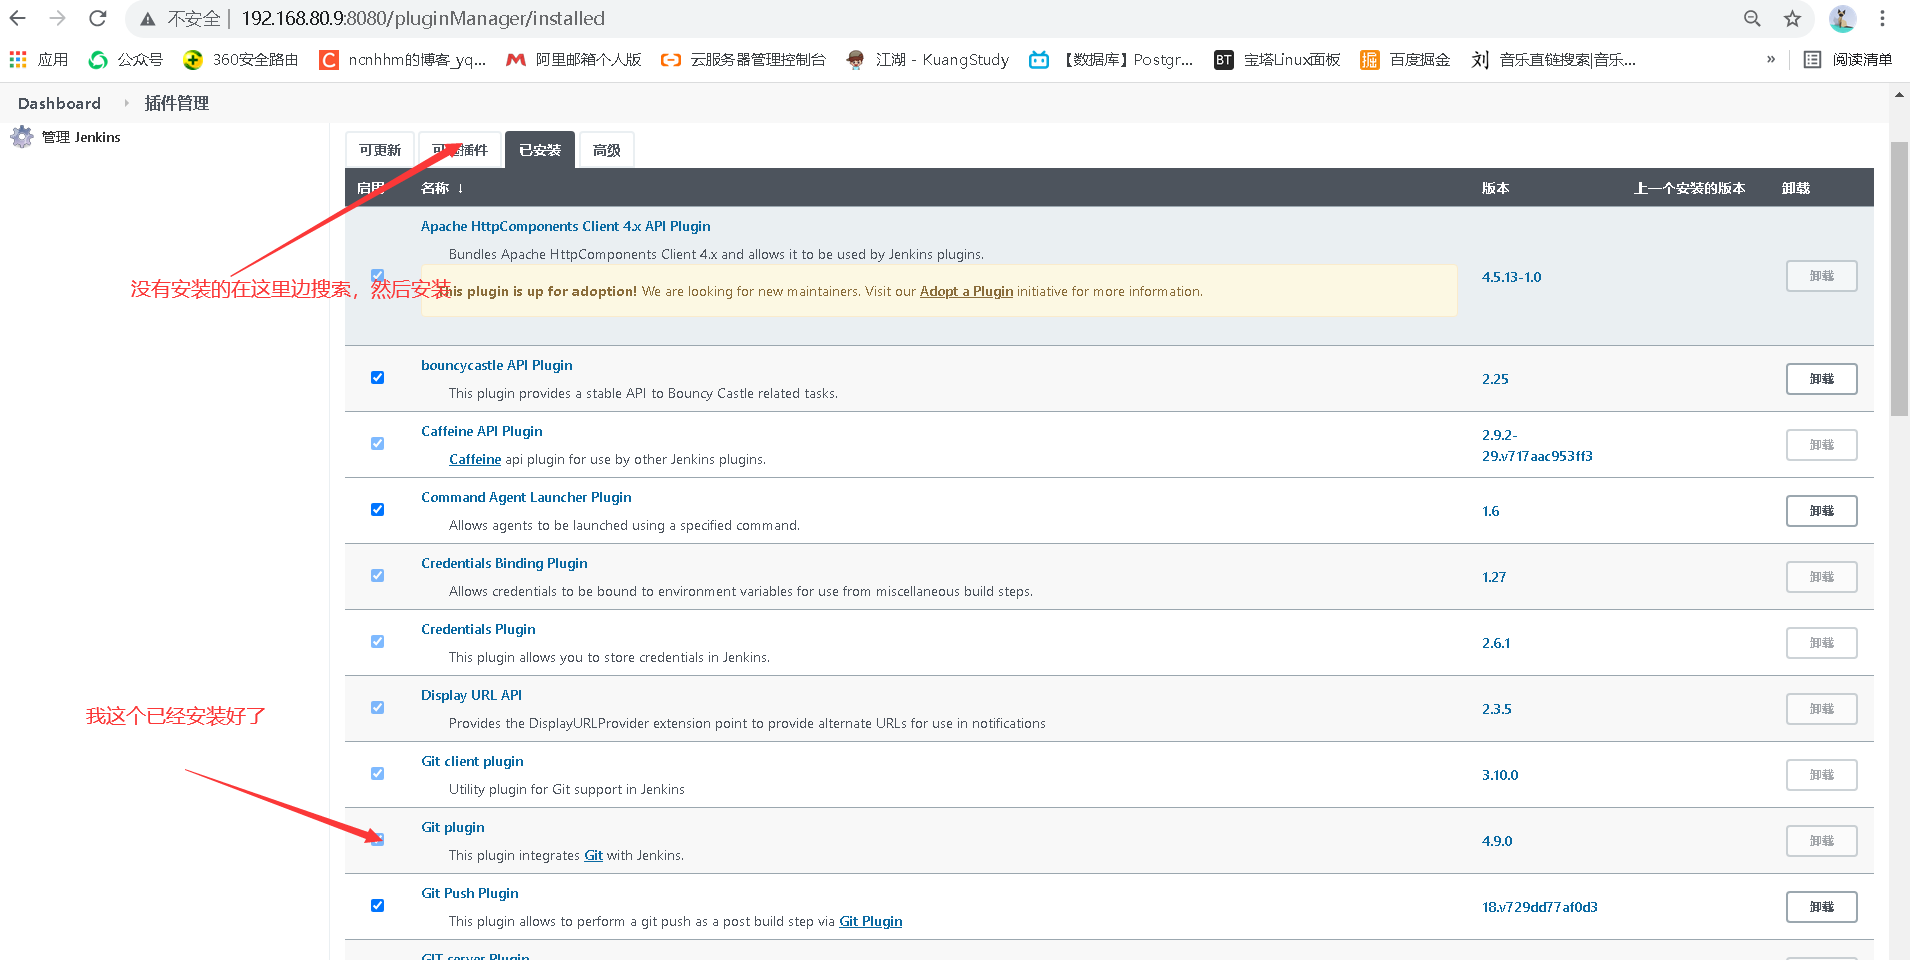Click the browser profile avatar icon
Image resolution: width=1910 pixels, height=960 pixels.
1842,18
